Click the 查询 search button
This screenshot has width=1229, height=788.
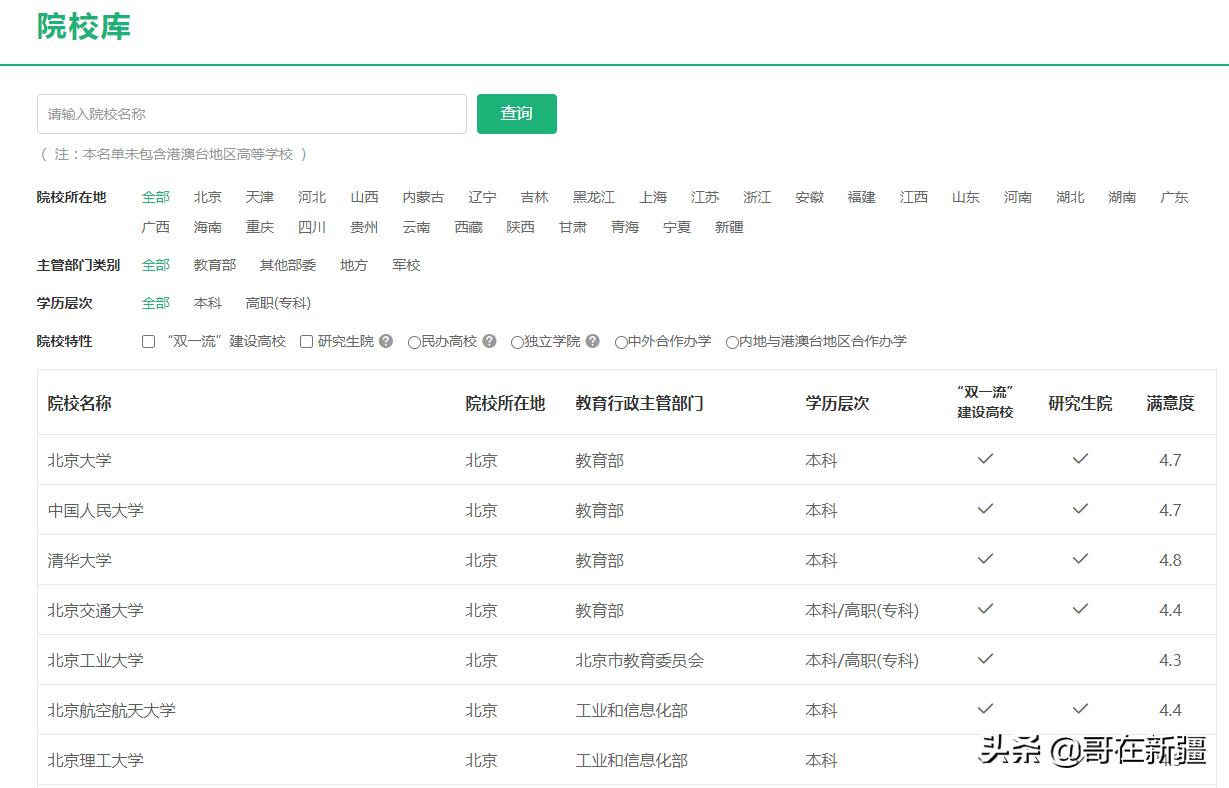[516, 113]
